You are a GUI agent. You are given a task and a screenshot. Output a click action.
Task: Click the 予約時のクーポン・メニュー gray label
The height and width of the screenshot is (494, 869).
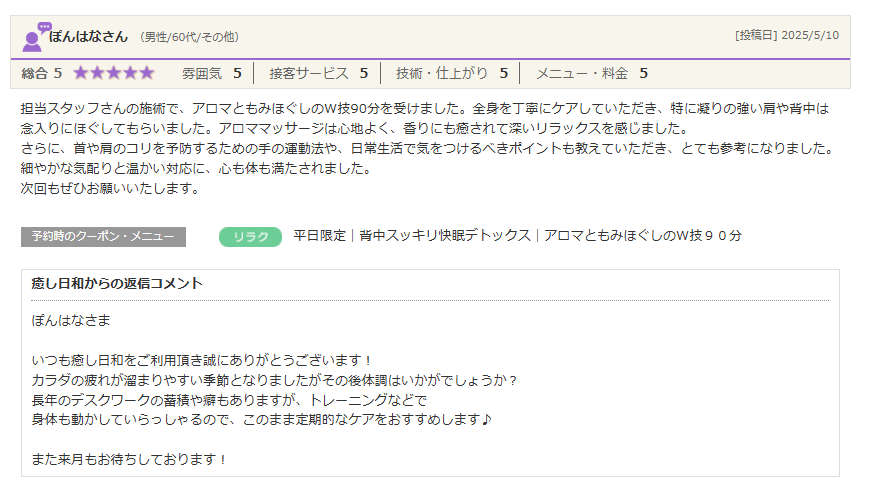pos(103,236)
